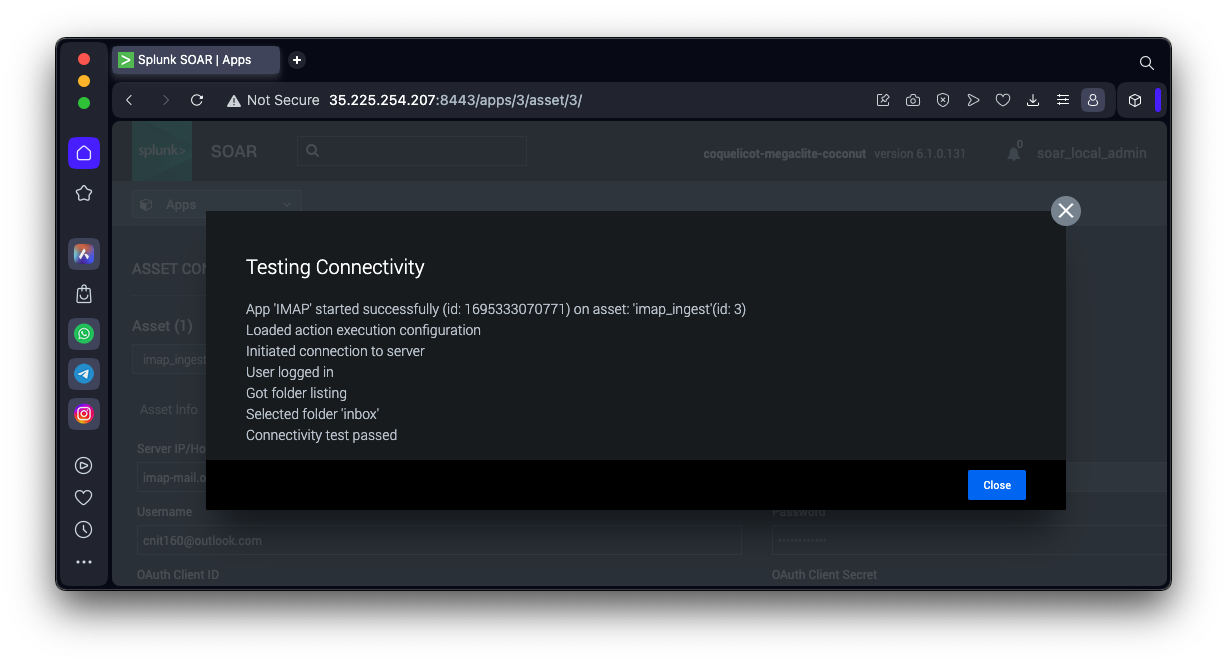Dismiss the dialog using the round X icon

click(1066, 210)
